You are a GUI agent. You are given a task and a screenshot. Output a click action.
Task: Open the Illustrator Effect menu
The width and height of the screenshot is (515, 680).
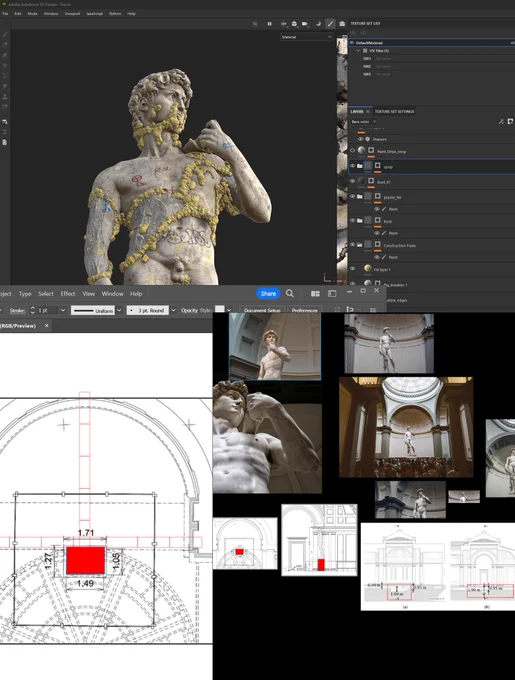[x=68, y=294]
